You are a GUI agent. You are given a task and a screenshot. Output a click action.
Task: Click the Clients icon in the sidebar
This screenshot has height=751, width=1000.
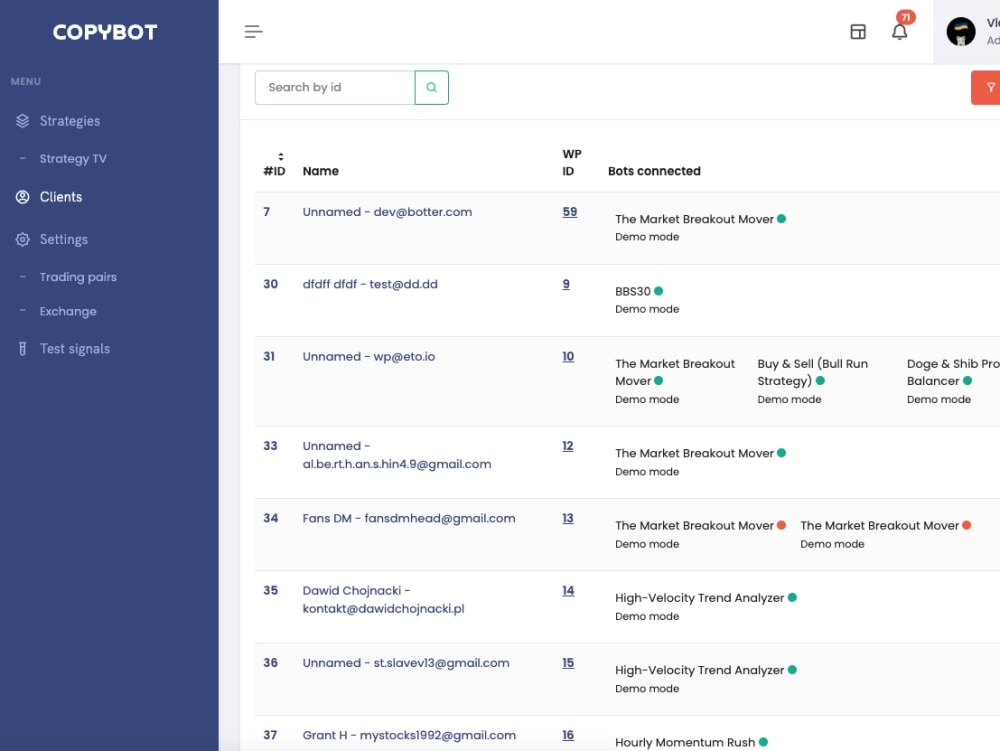point(22,197)
